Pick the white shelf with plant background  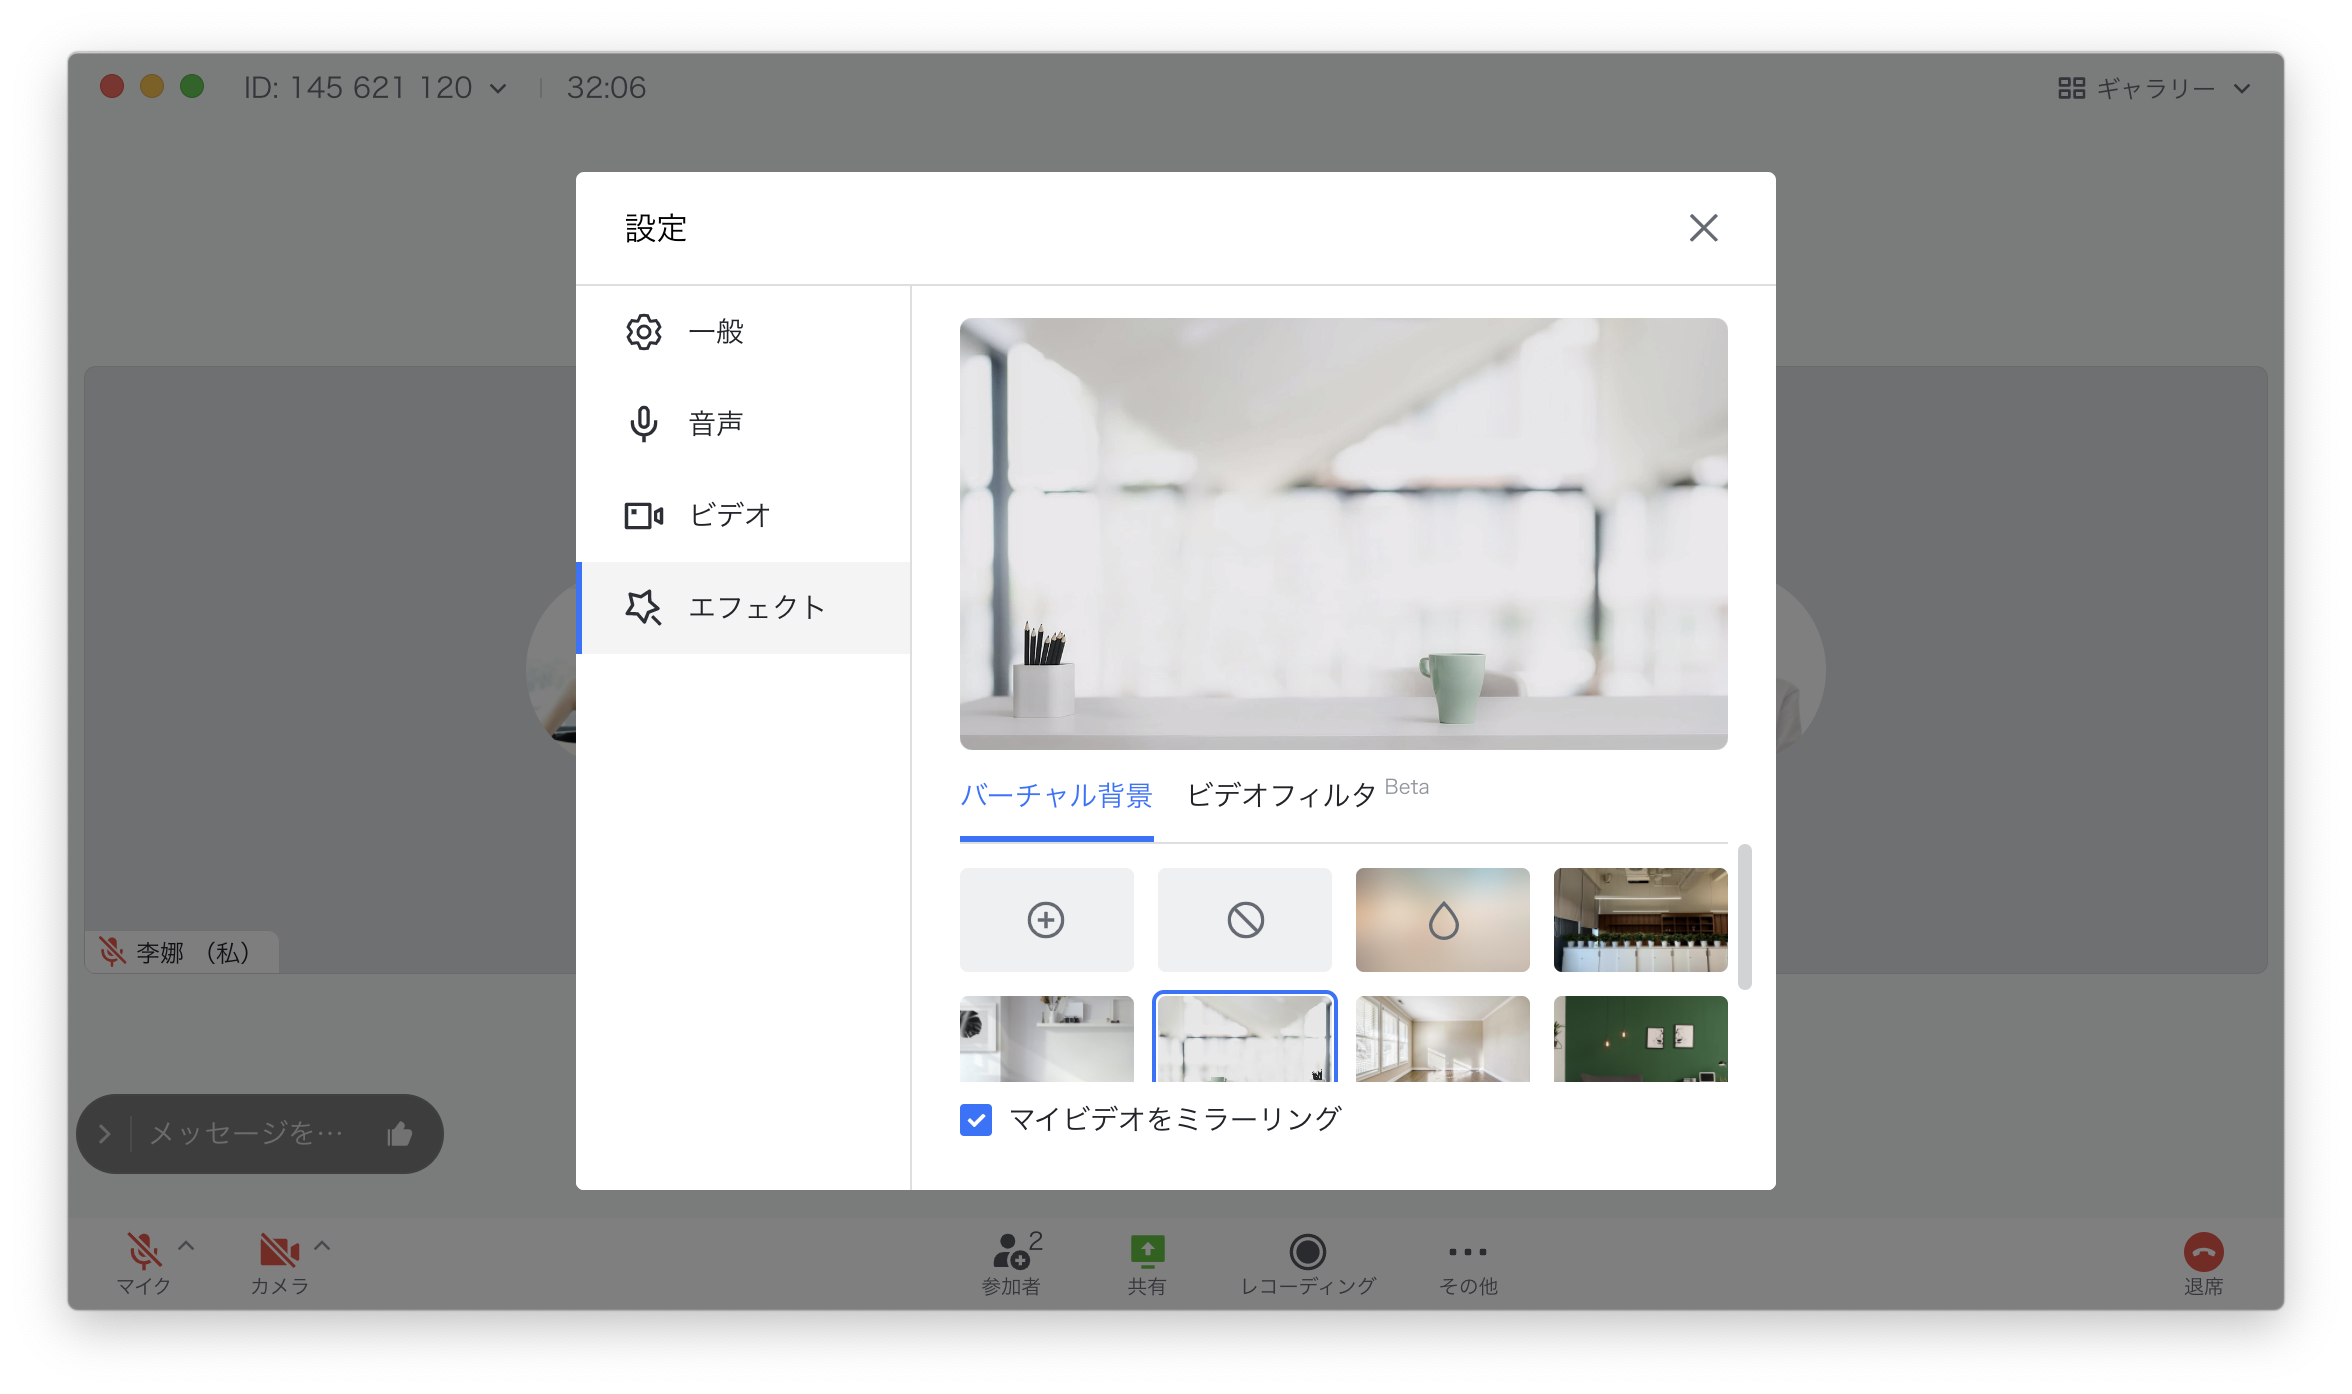(1046, 1038)
